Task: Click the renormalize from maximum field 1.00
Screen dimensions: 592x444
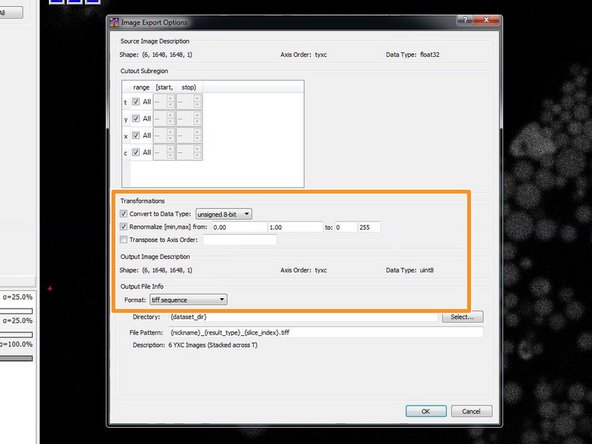Action: (295, 227)
